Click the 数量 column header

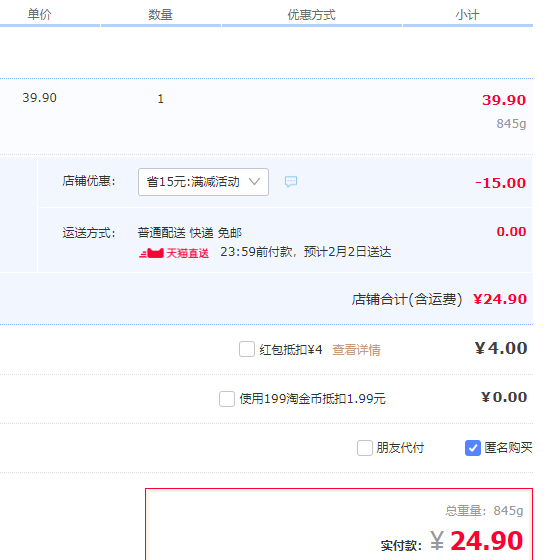coord(160,15)
